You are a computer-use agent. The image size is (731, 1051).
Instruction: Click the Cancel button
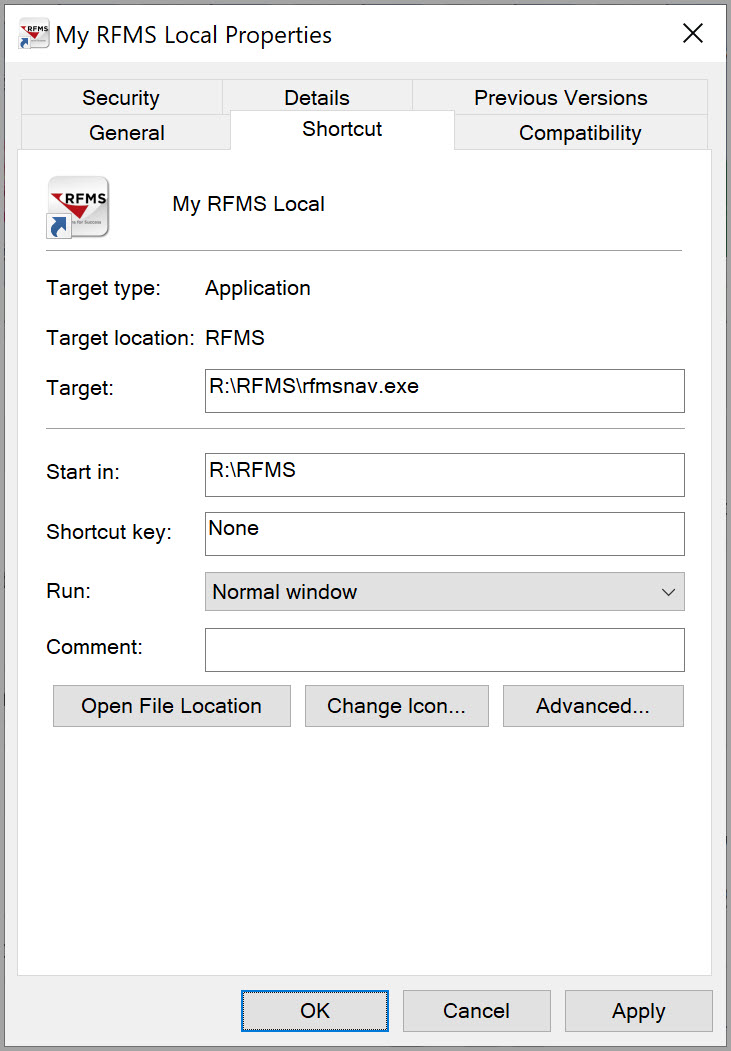tap(476, 1010)
